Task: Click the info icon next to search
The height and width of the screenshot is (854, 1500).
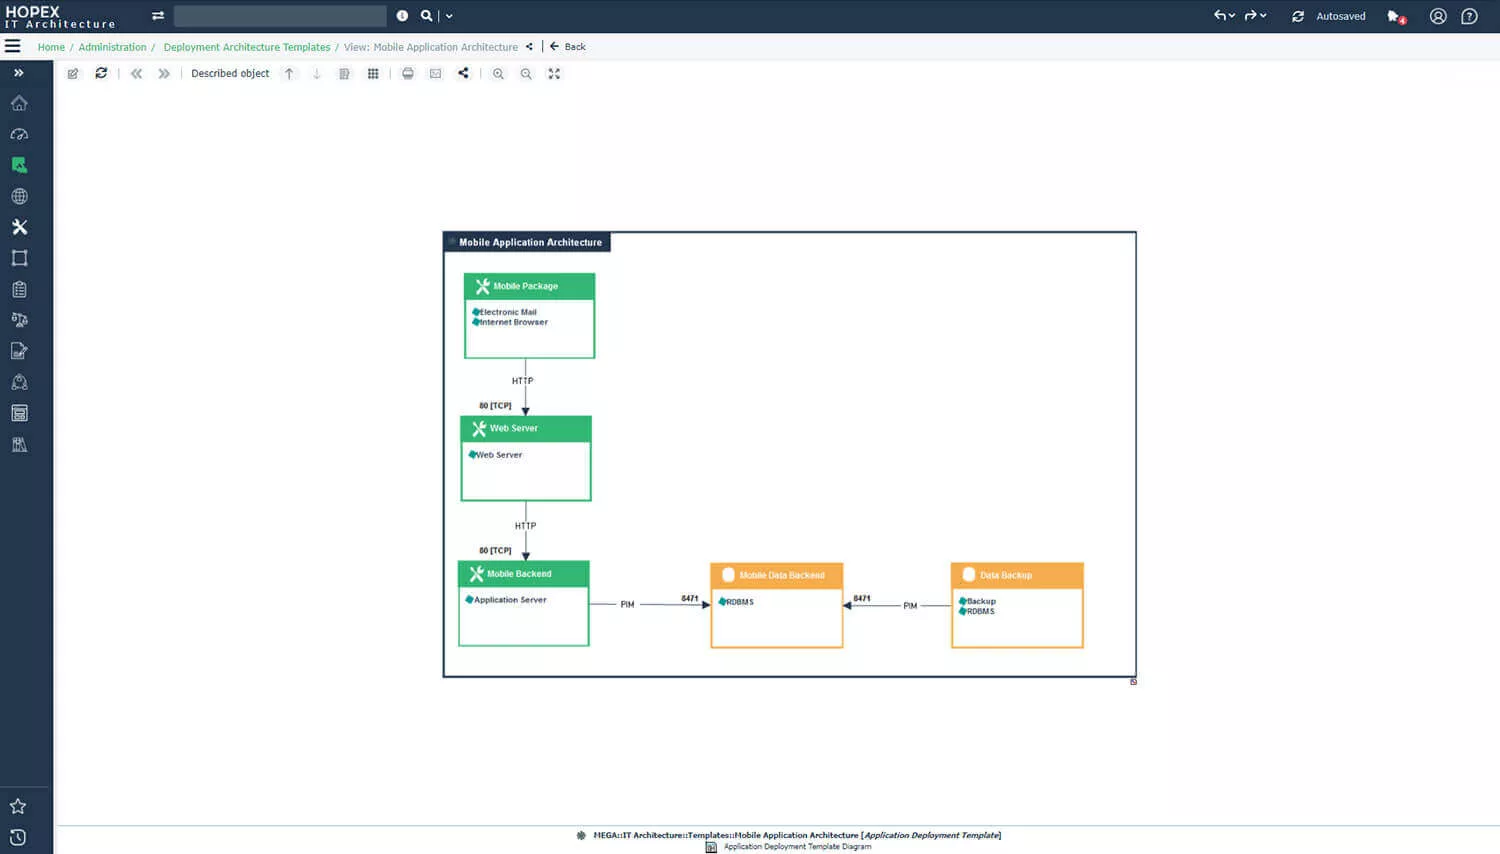Action: (402, 16)
